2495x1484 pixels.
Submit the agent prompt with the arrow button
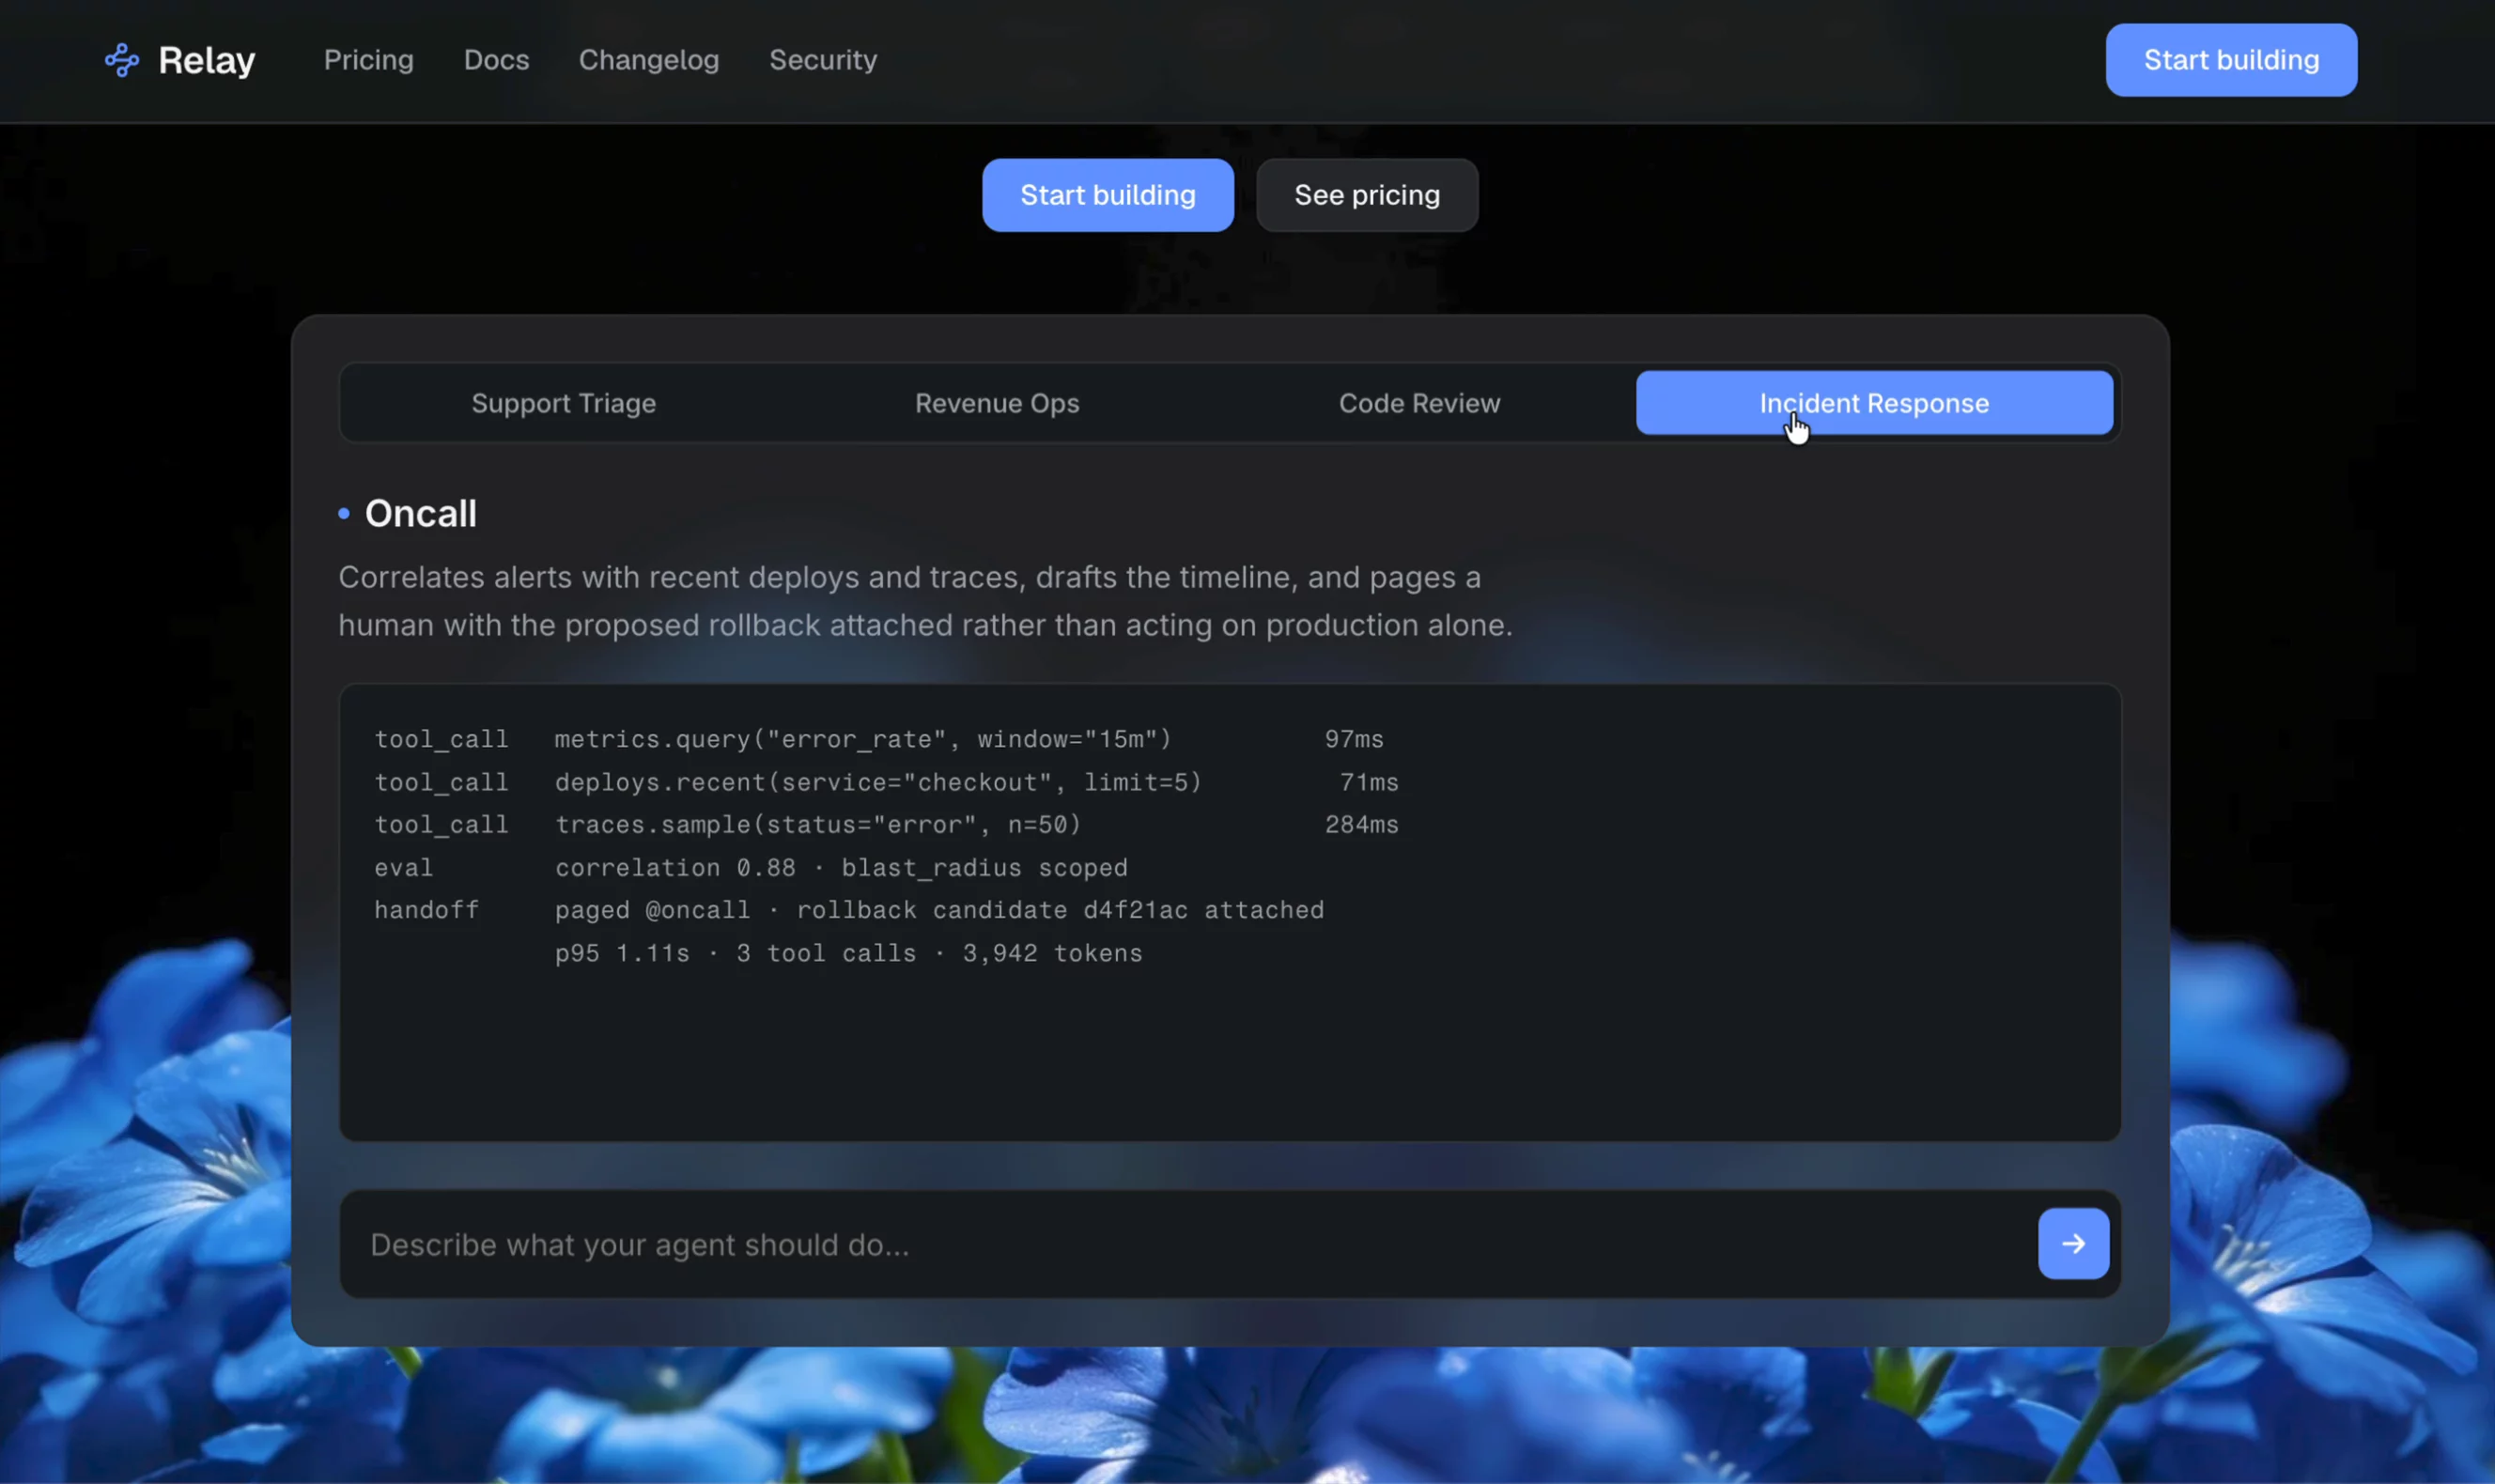(2073, 1243)
